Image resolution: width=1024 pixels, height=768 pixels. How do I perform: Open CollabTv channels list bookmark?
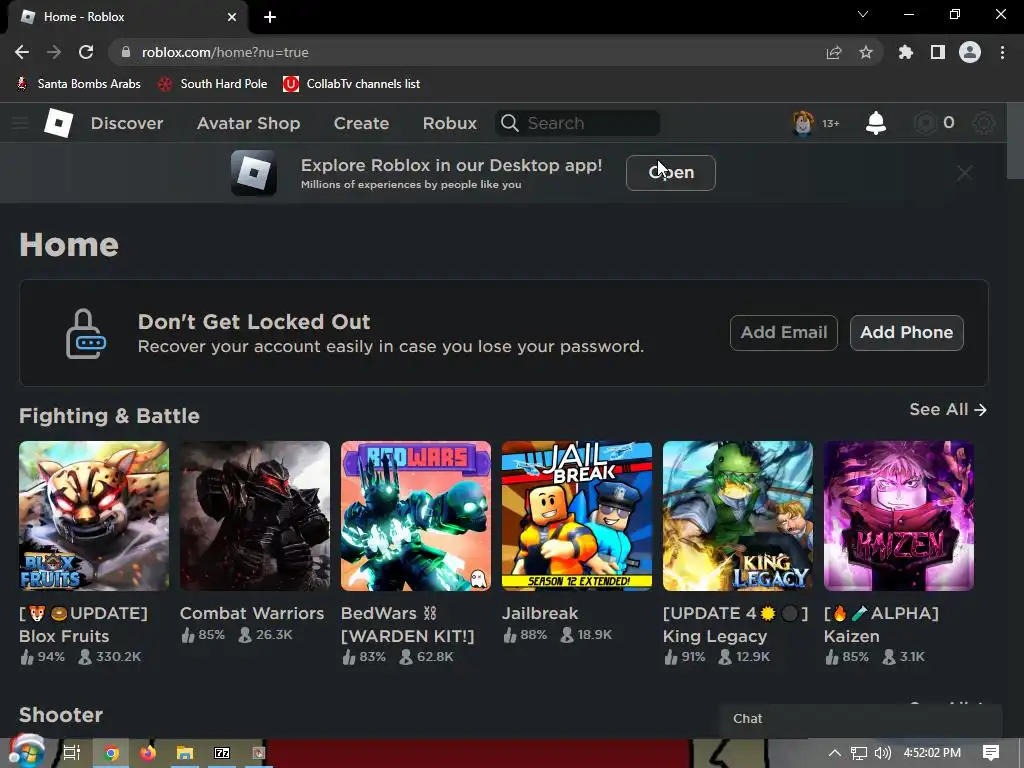pos(351,84)
